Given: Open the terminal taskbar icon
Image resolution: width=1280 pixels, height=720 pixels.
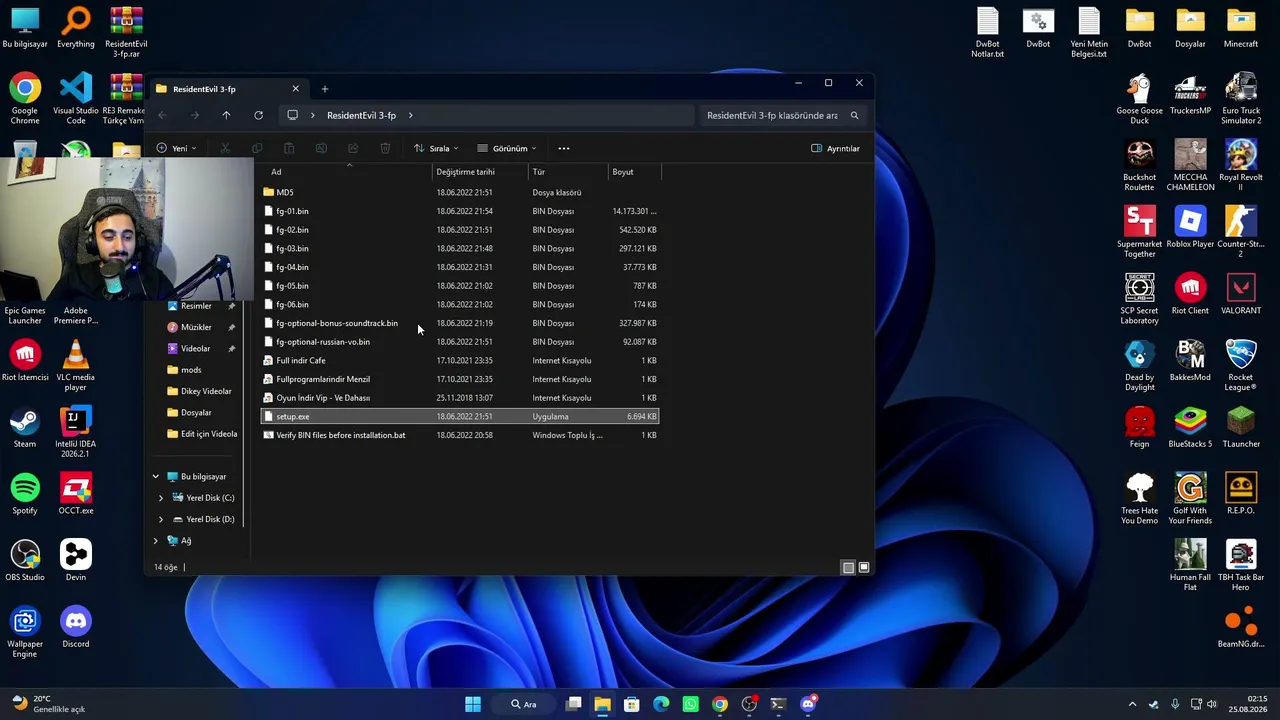Looking at the screenshot, I should pos(778,704).
